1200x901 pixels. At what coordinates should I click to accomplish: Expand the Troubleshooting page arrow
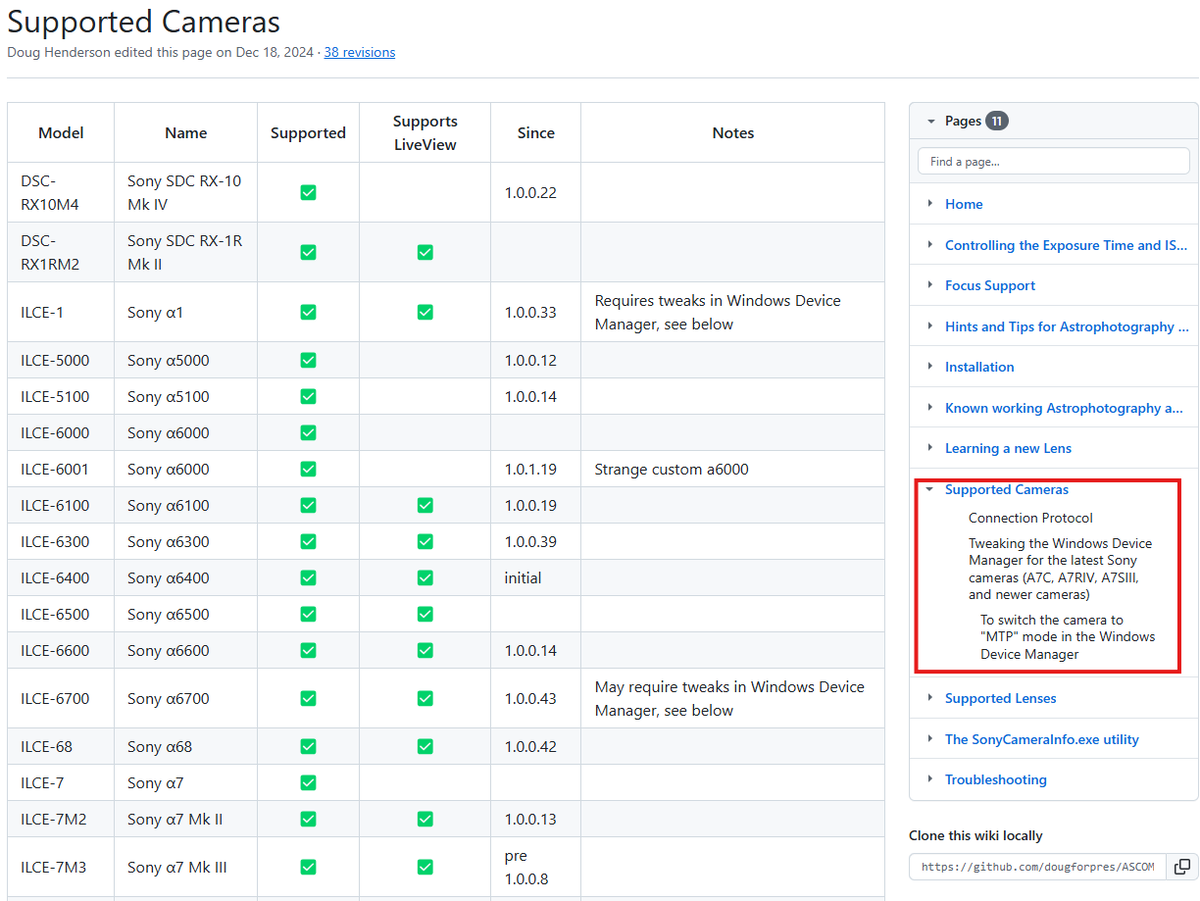point(930,780)
